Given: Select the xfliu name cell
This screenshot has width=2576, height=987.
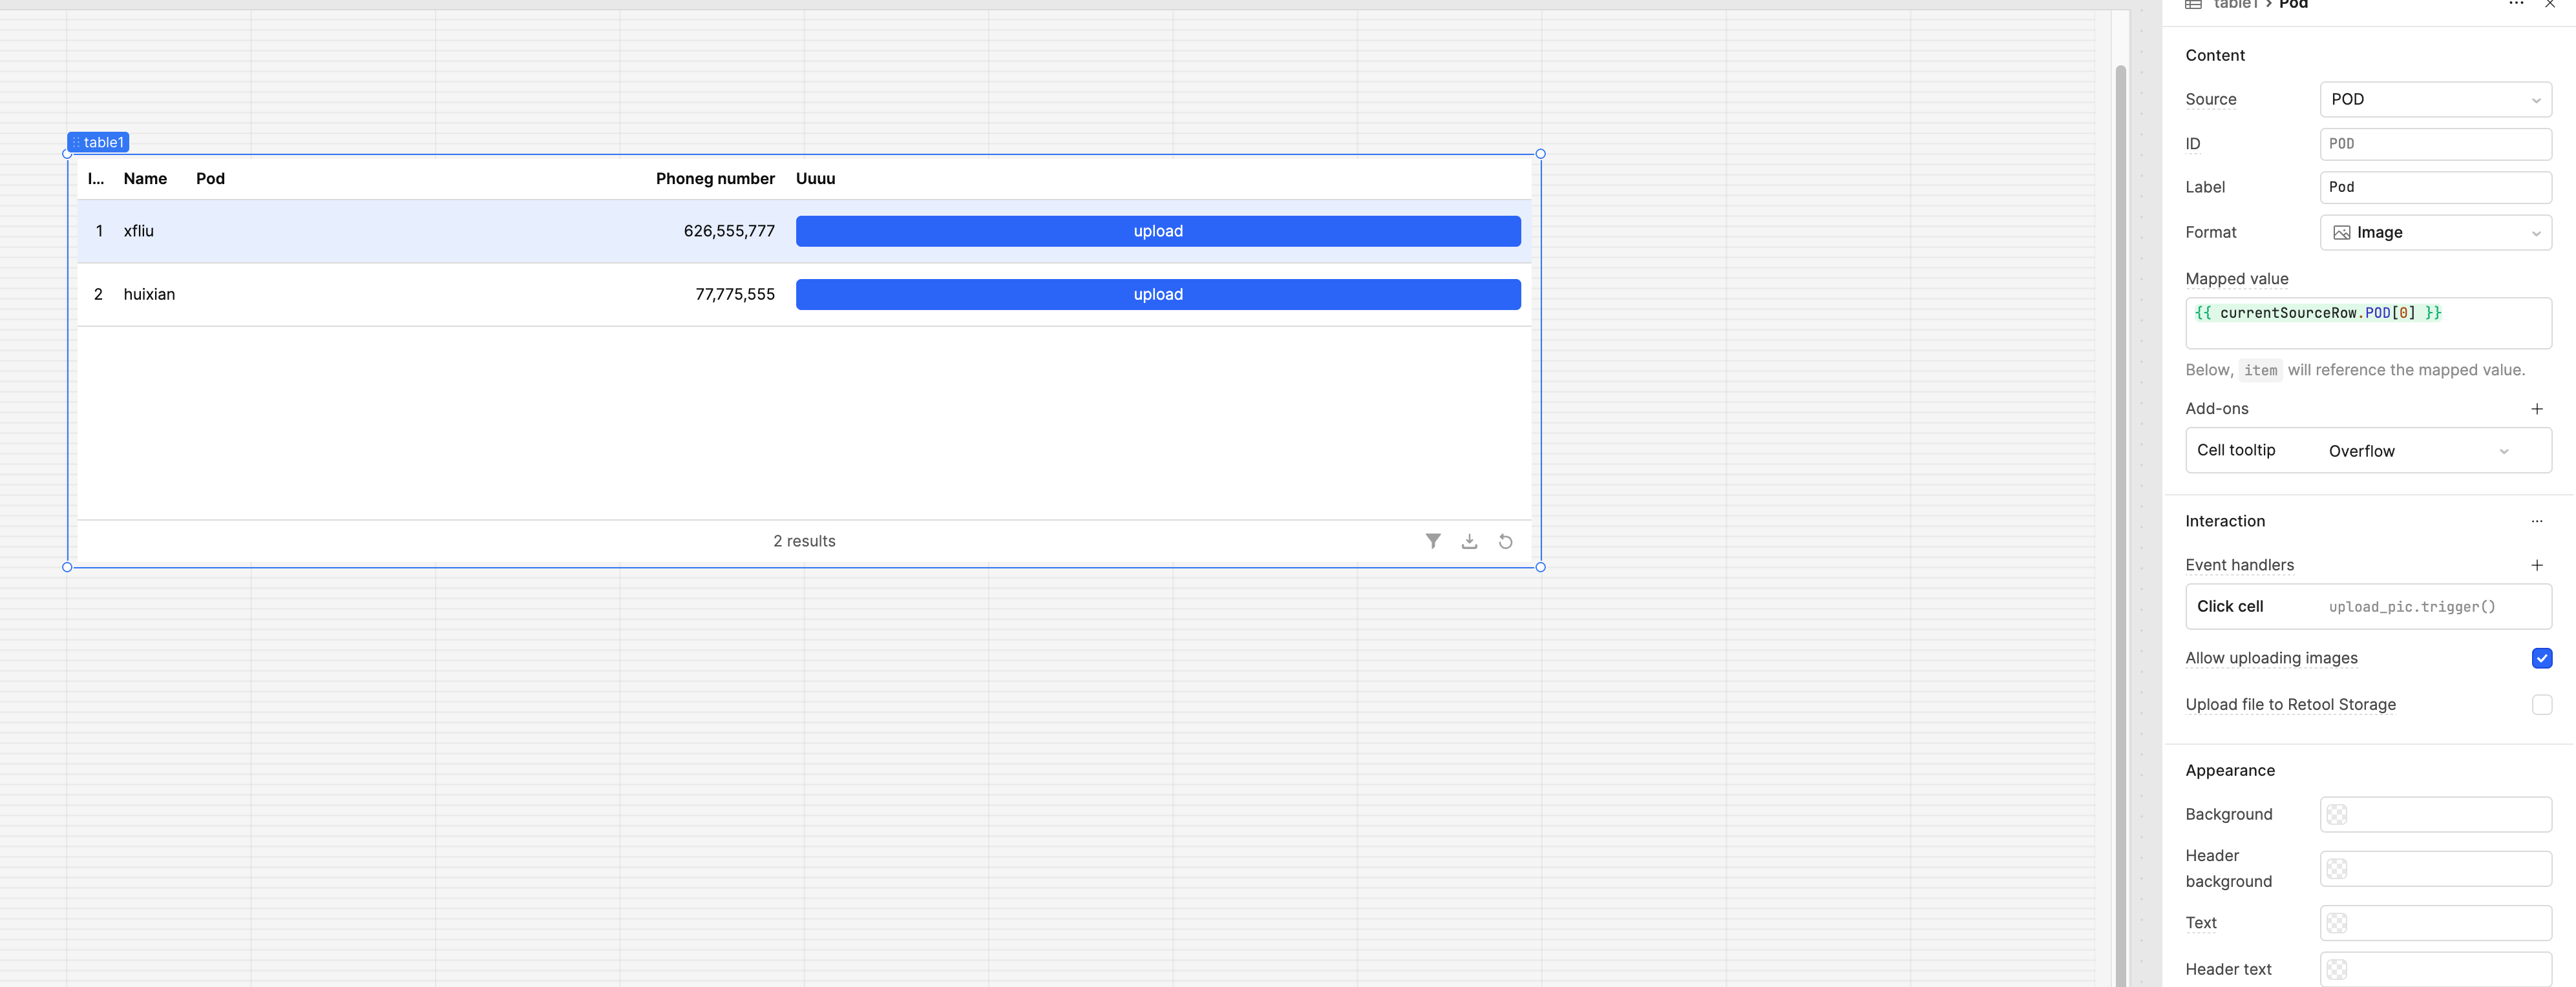Looking at the screenshot, I should (x=139, y=231).
